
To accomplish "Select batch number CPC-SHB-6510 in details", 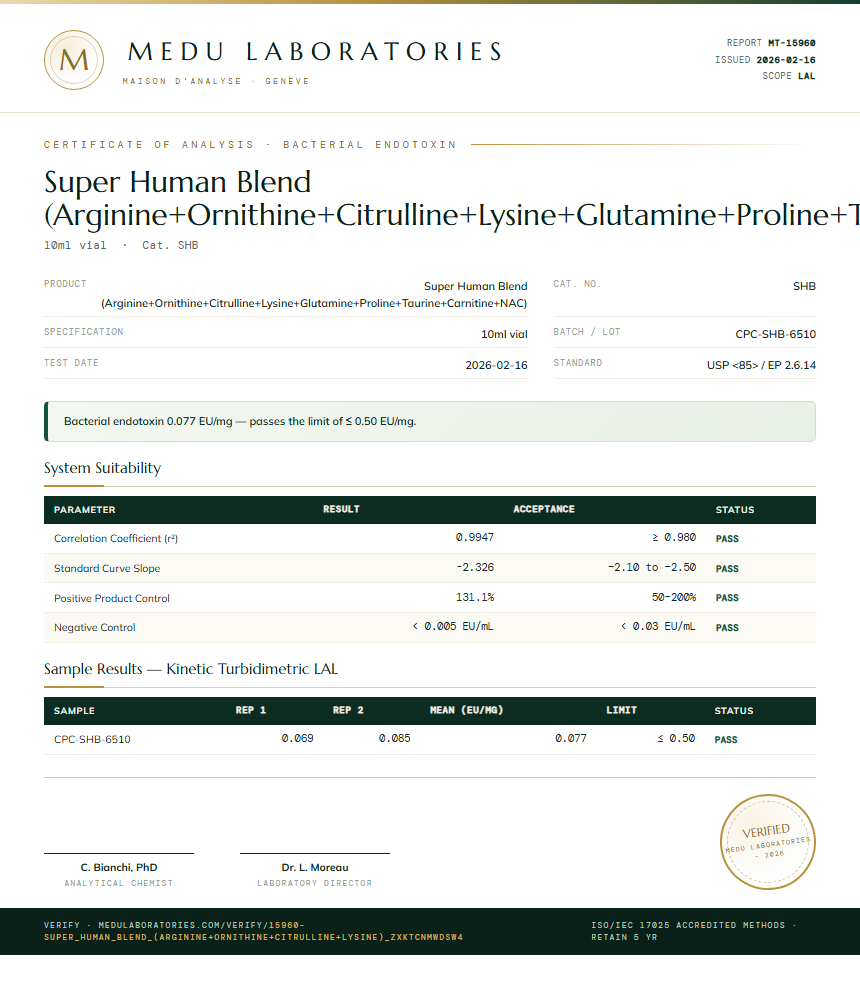I will [x=776, y=334].
